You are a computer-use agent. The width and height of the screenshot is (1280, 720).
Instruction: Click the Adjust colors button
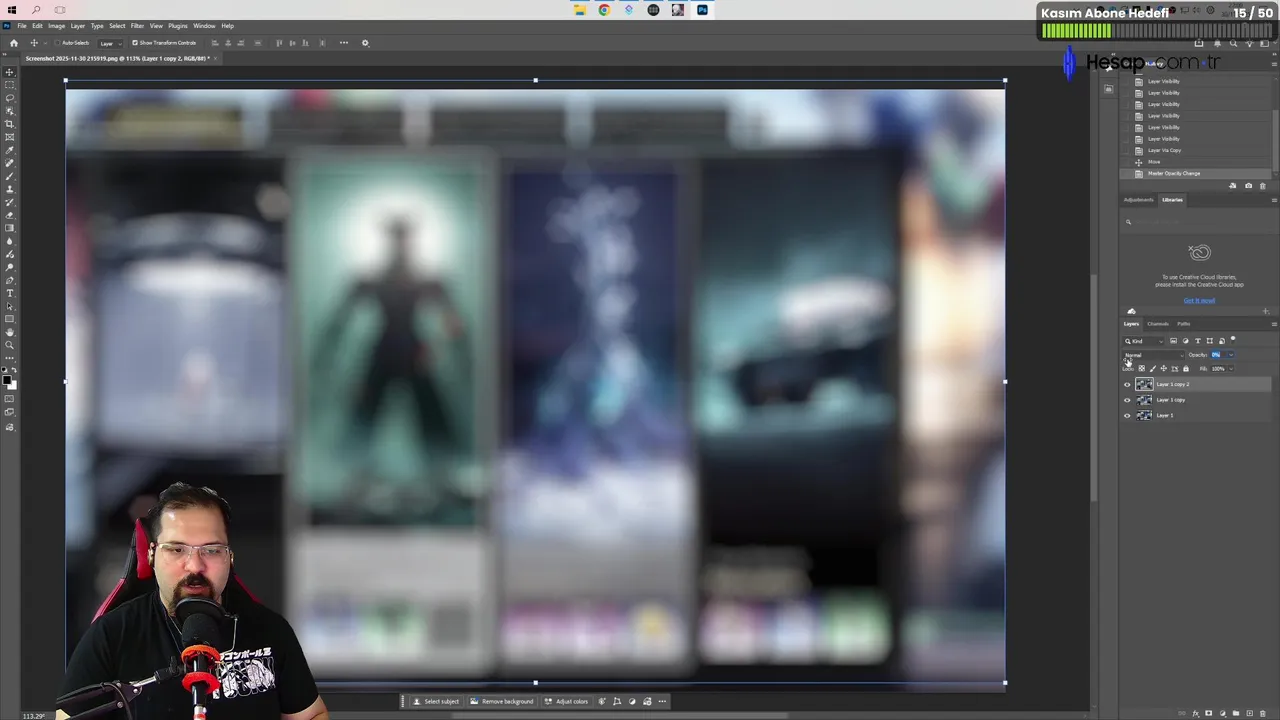567,701
